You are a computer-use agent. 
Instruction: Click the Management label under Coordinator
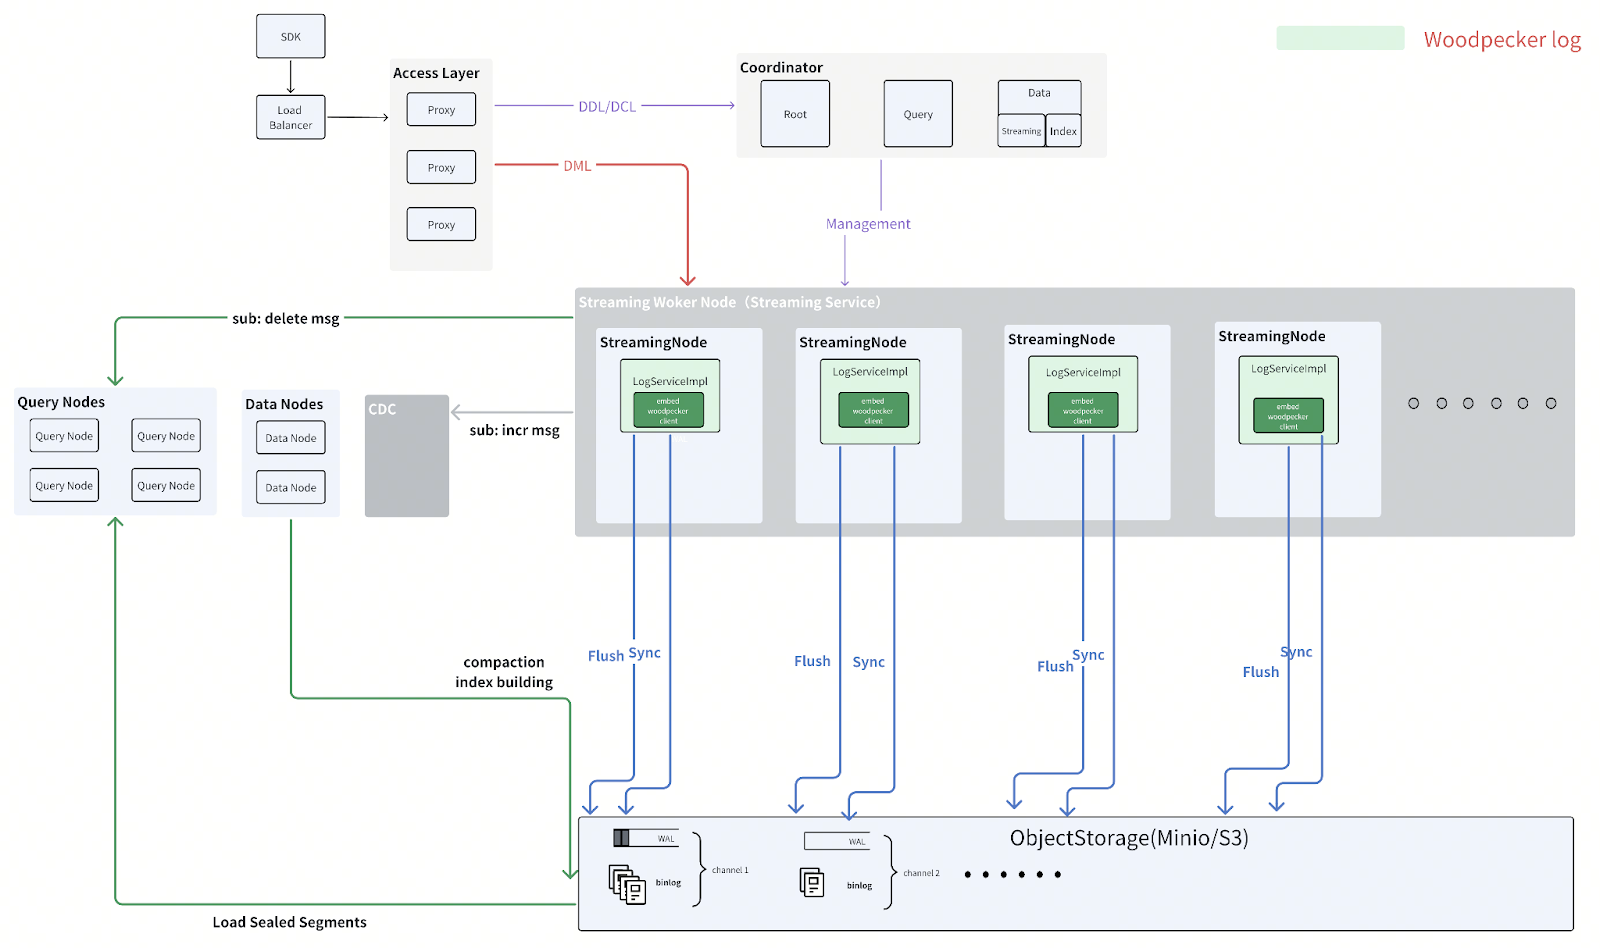pos(868,224)
